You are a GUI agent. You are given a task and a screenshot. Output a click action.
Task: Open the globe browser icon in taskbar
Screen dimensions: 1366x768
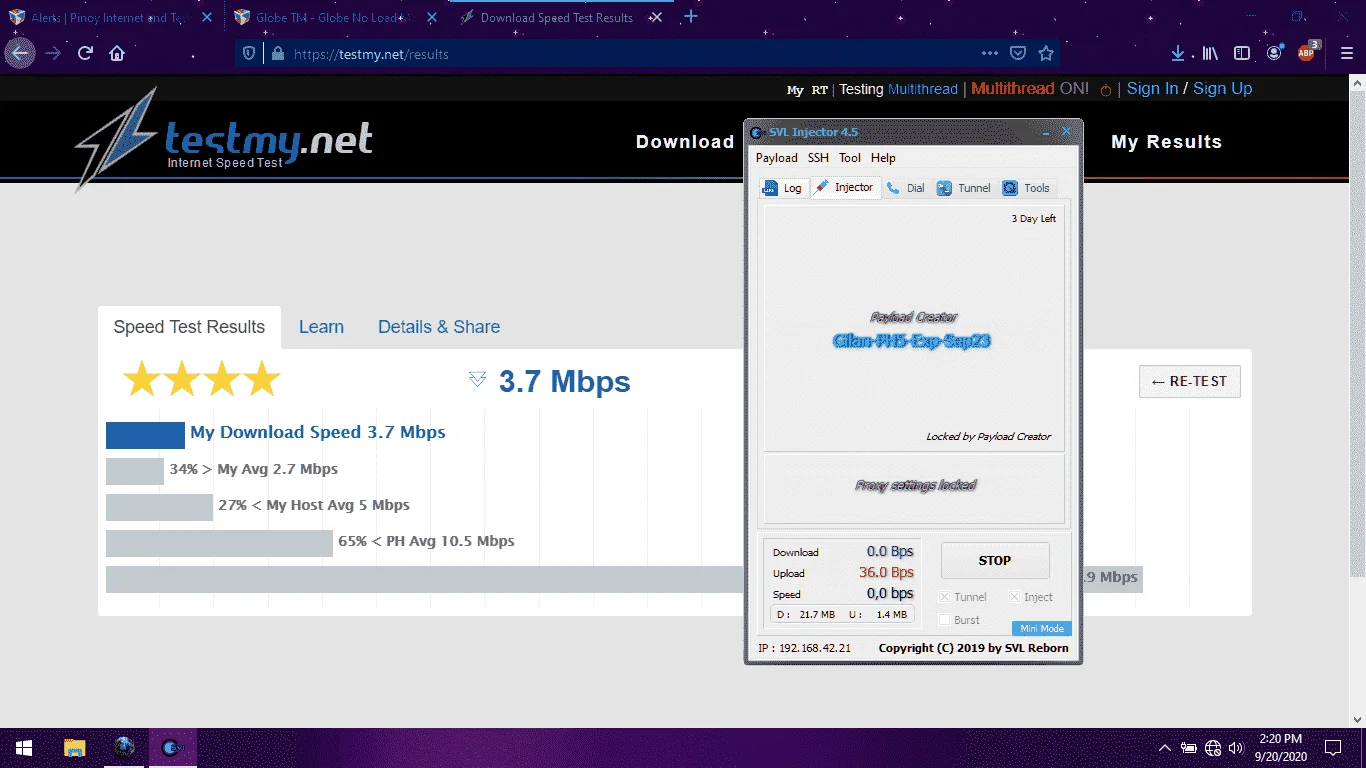(124, 748)
